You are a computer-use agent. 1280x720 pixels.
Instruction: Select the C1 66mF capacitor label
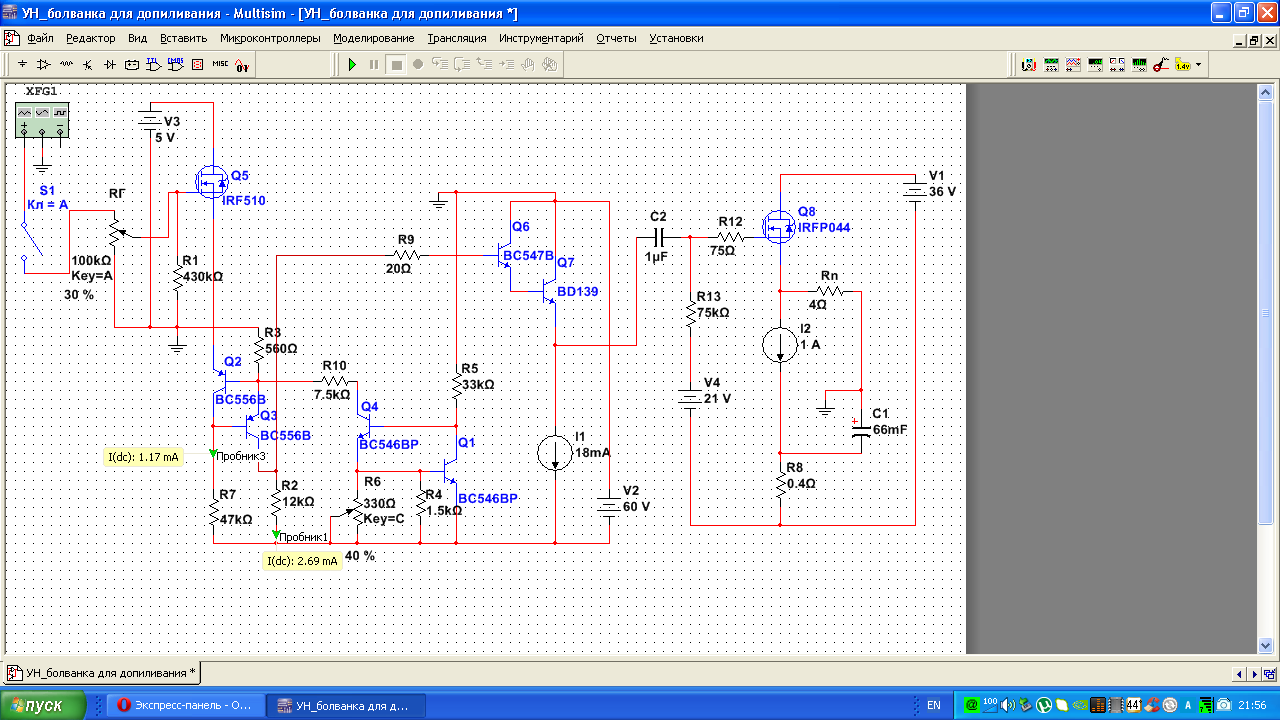[888, 421]
